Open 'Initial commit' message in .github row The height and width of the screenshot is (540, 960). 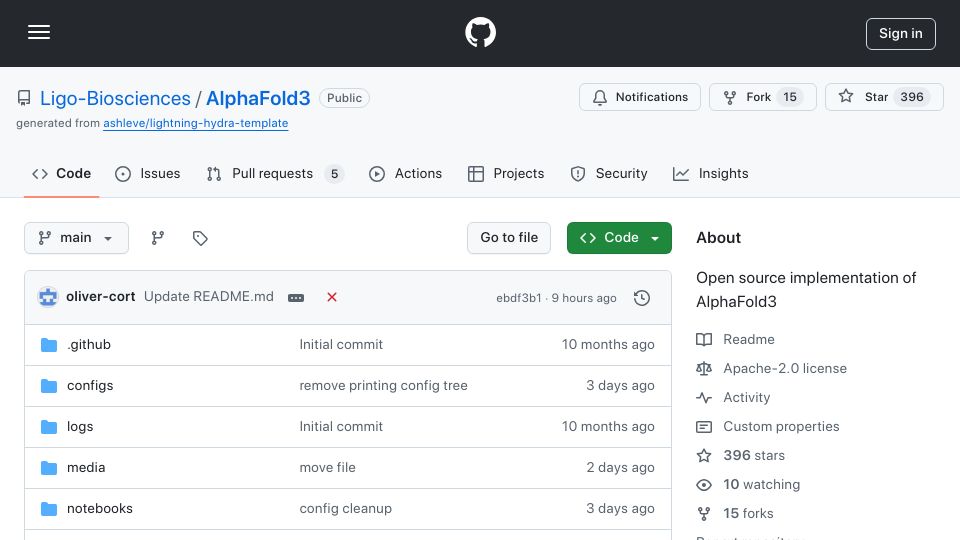click(341, 345)
